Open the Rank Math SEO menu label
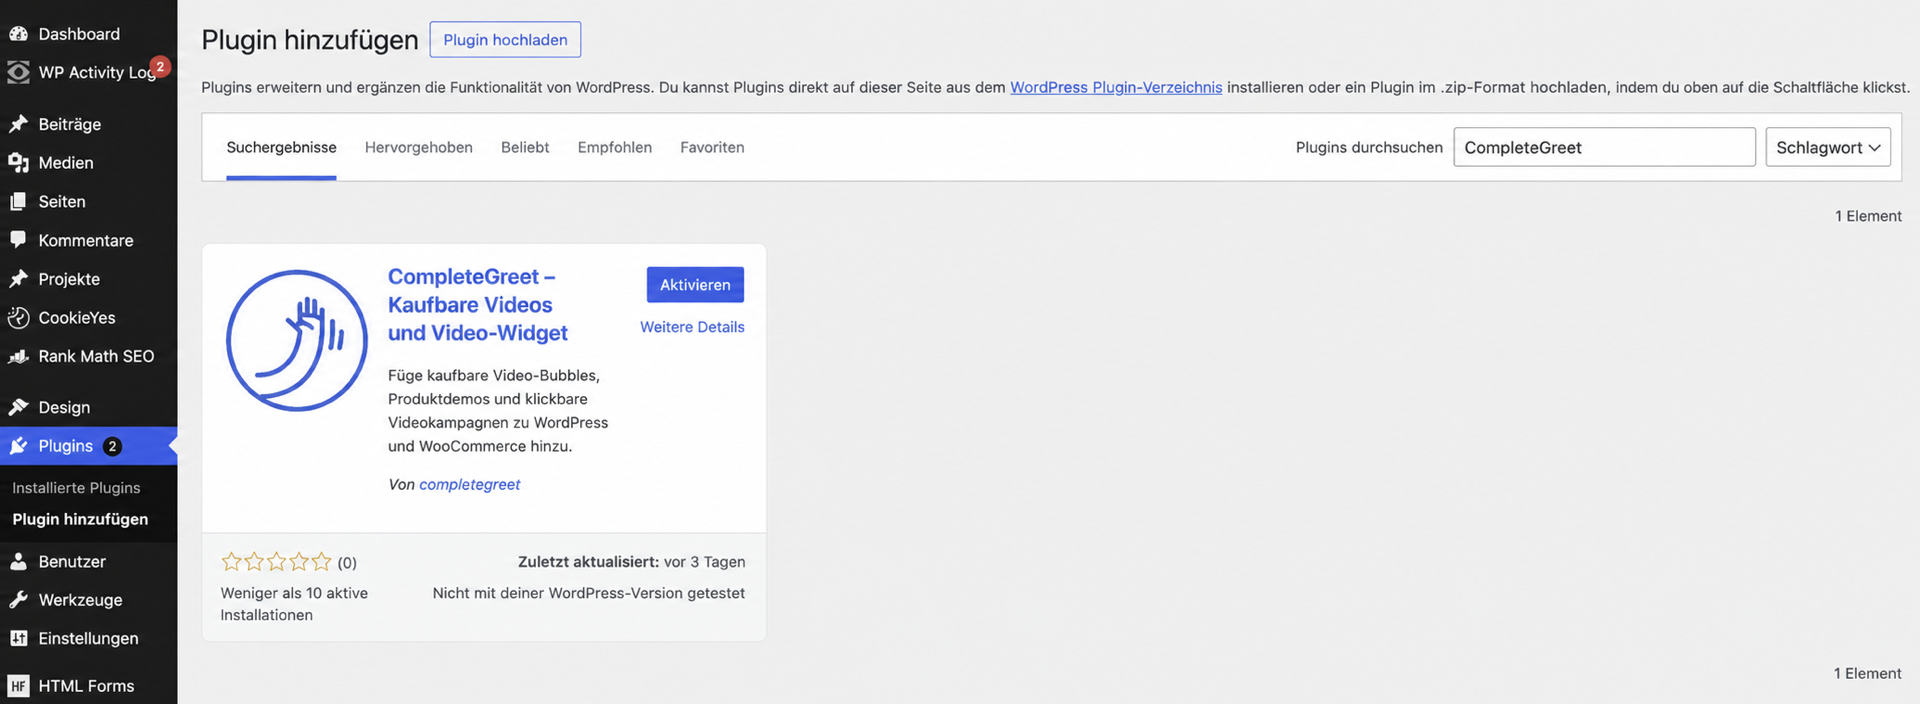 pos(96,356)
